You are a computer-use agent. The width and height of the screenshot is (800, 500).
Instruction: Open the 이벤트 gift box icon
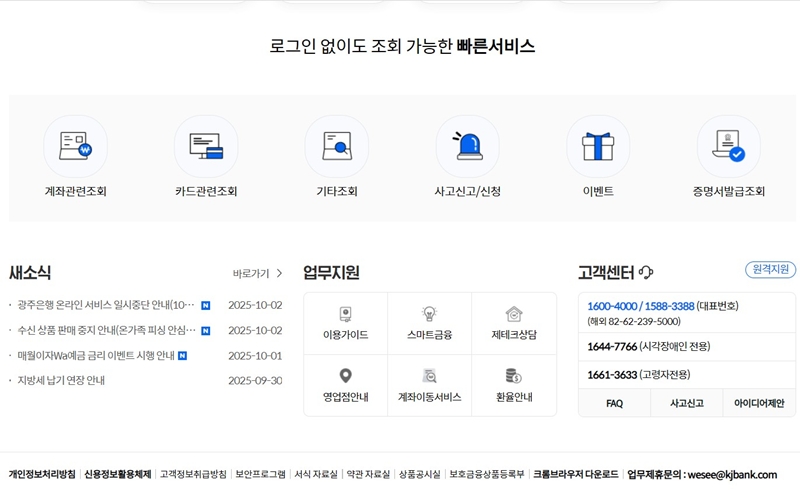[x=598, y=146]
